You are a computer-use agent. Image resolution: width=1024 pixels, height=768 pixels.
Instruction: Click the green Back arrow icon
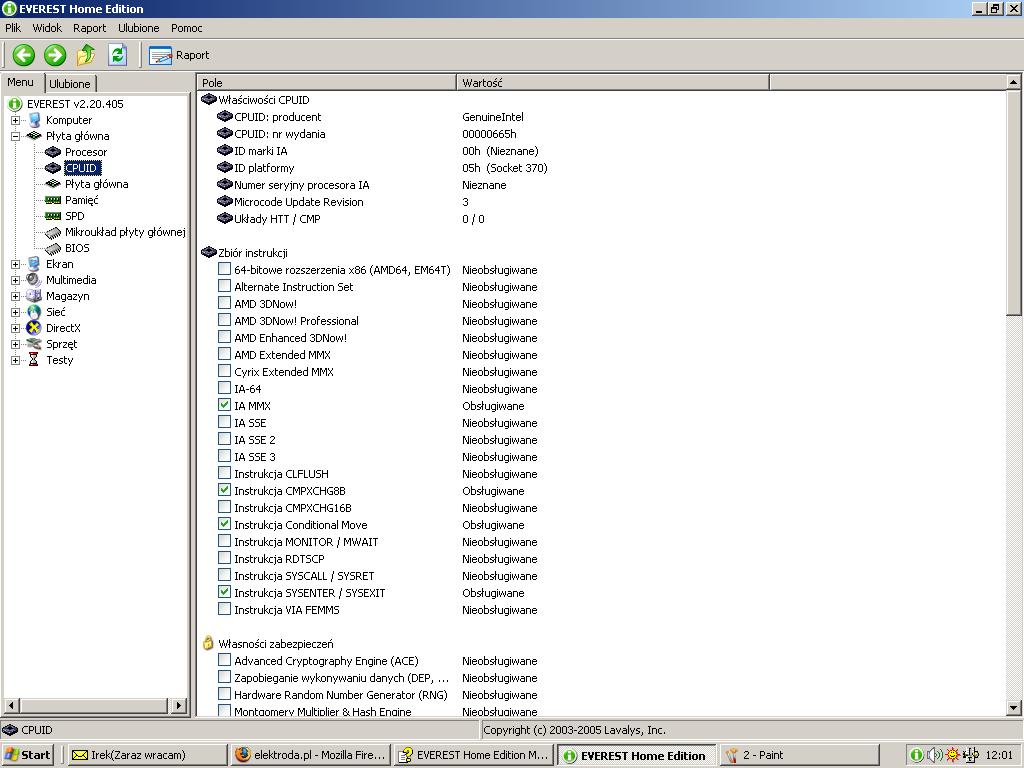point(24,55)
